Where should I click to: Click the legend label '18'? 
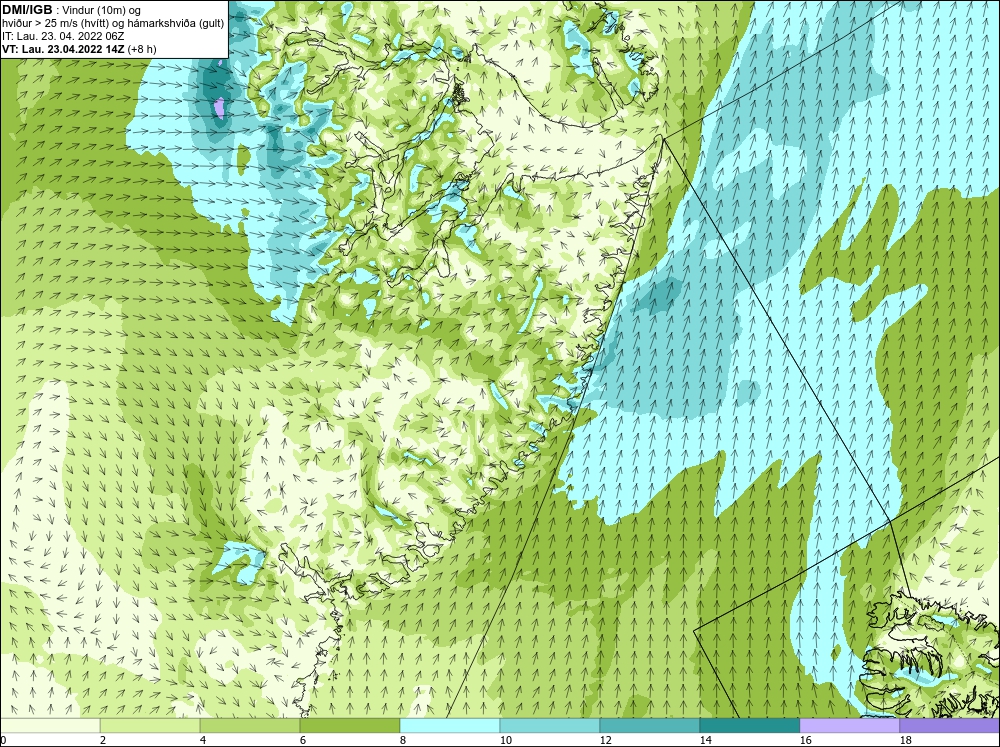[x=905, y=740]
